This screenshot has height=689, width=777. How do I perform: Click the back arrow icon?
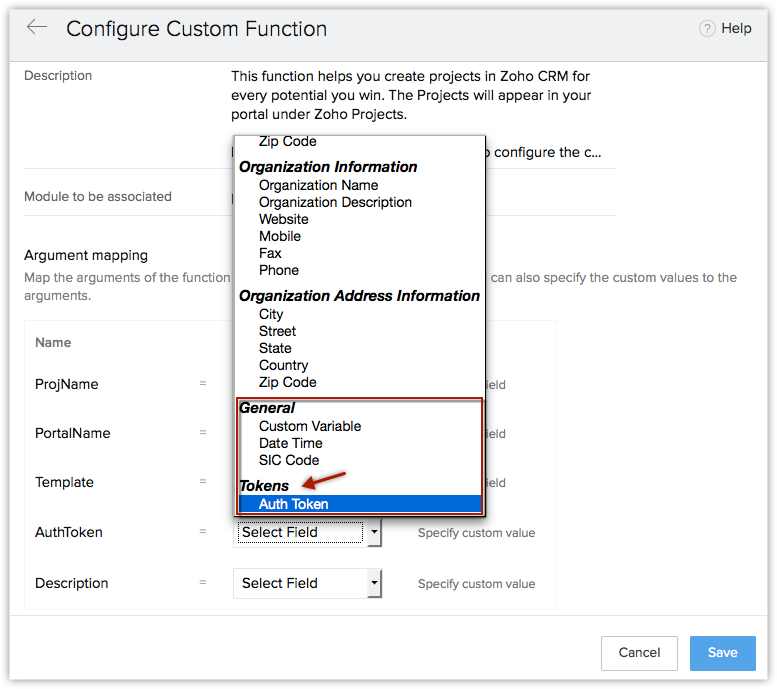pos(37,27)
